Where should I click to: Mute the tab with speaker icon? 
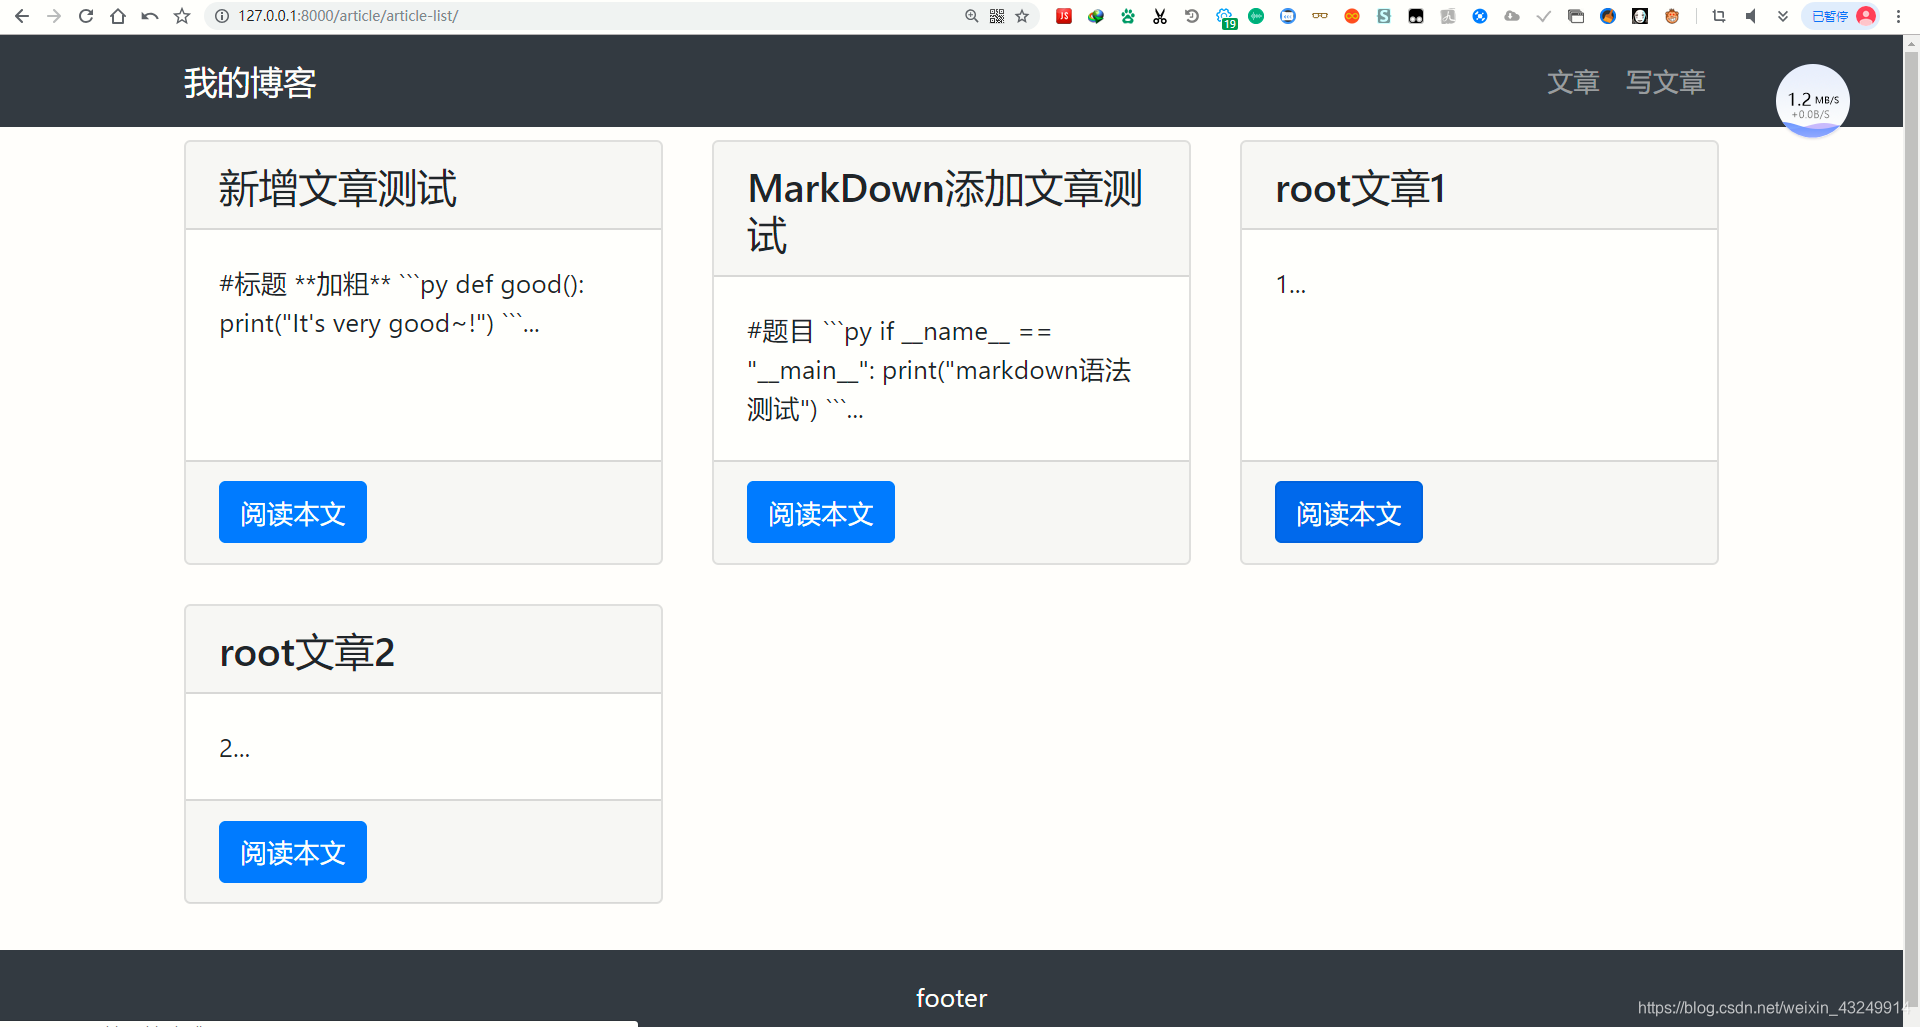(x=1751, y=16)
